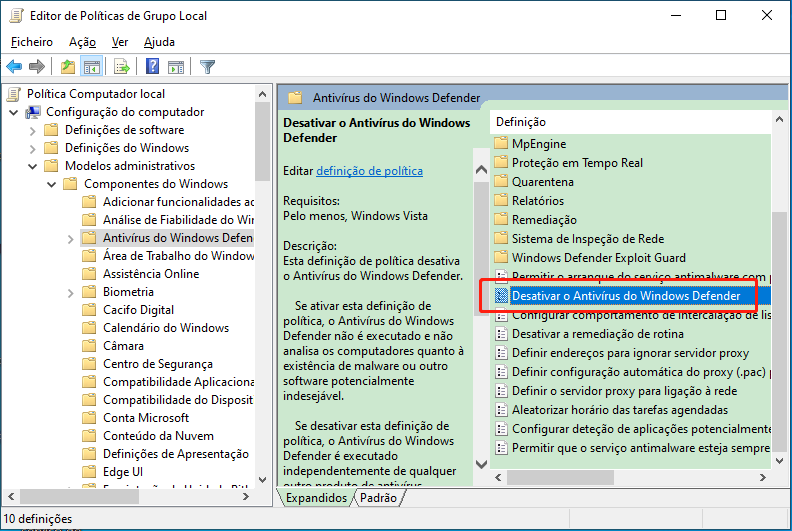The width and height of the screenshot is (792, 531).
Task: Click the policy icon beside Definir endereços para ignorar
Action: [x=501, y=353]
